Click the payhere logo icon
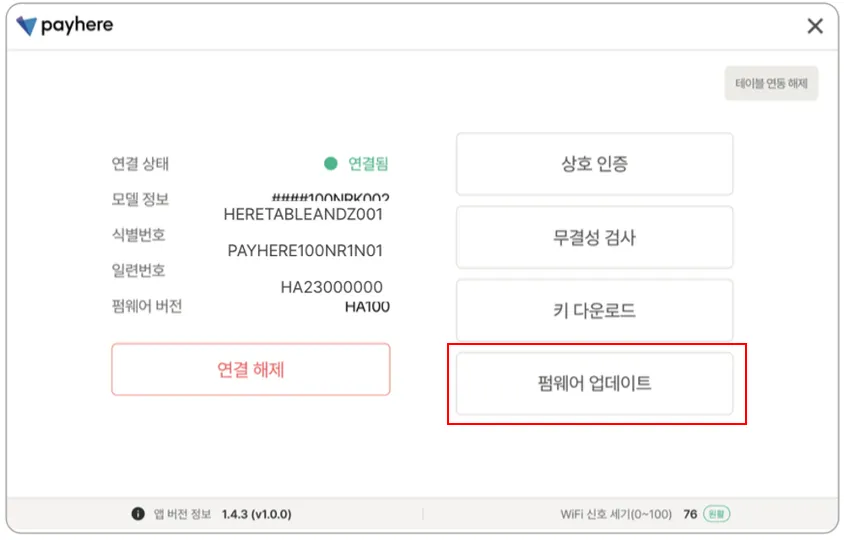 [27, 26]
